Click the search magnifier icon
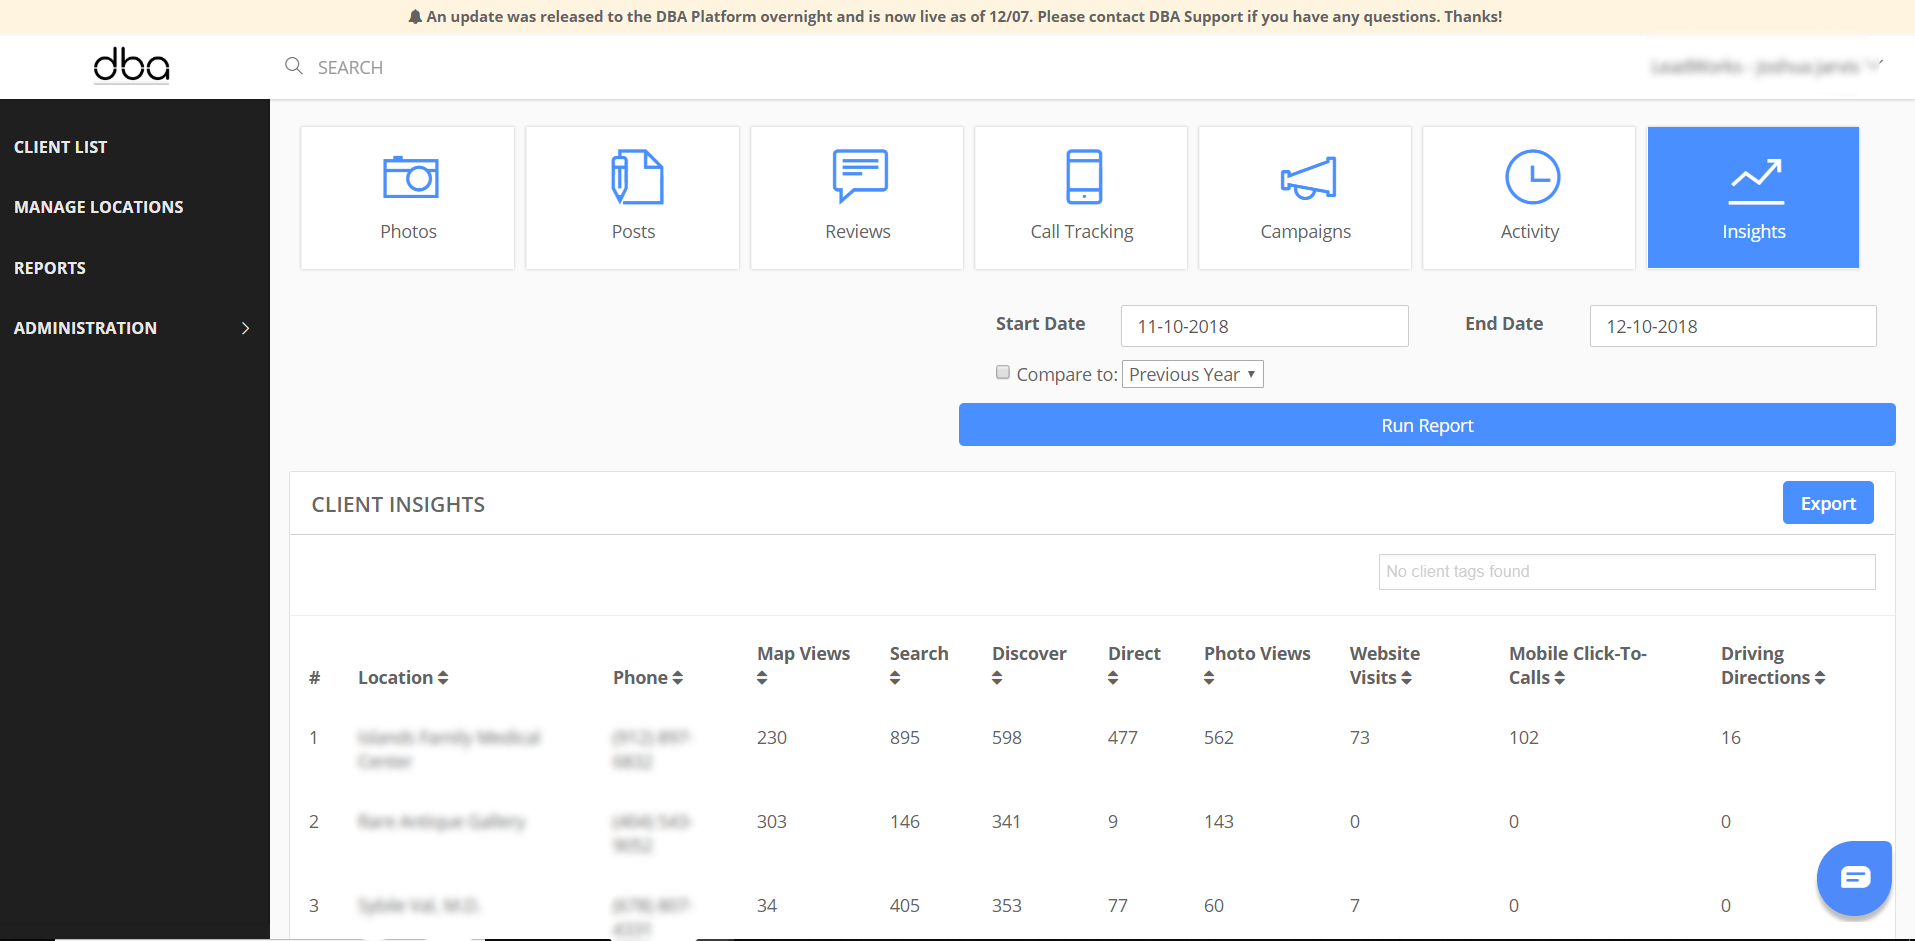The image size is (1915, 941). coord(294,66)
